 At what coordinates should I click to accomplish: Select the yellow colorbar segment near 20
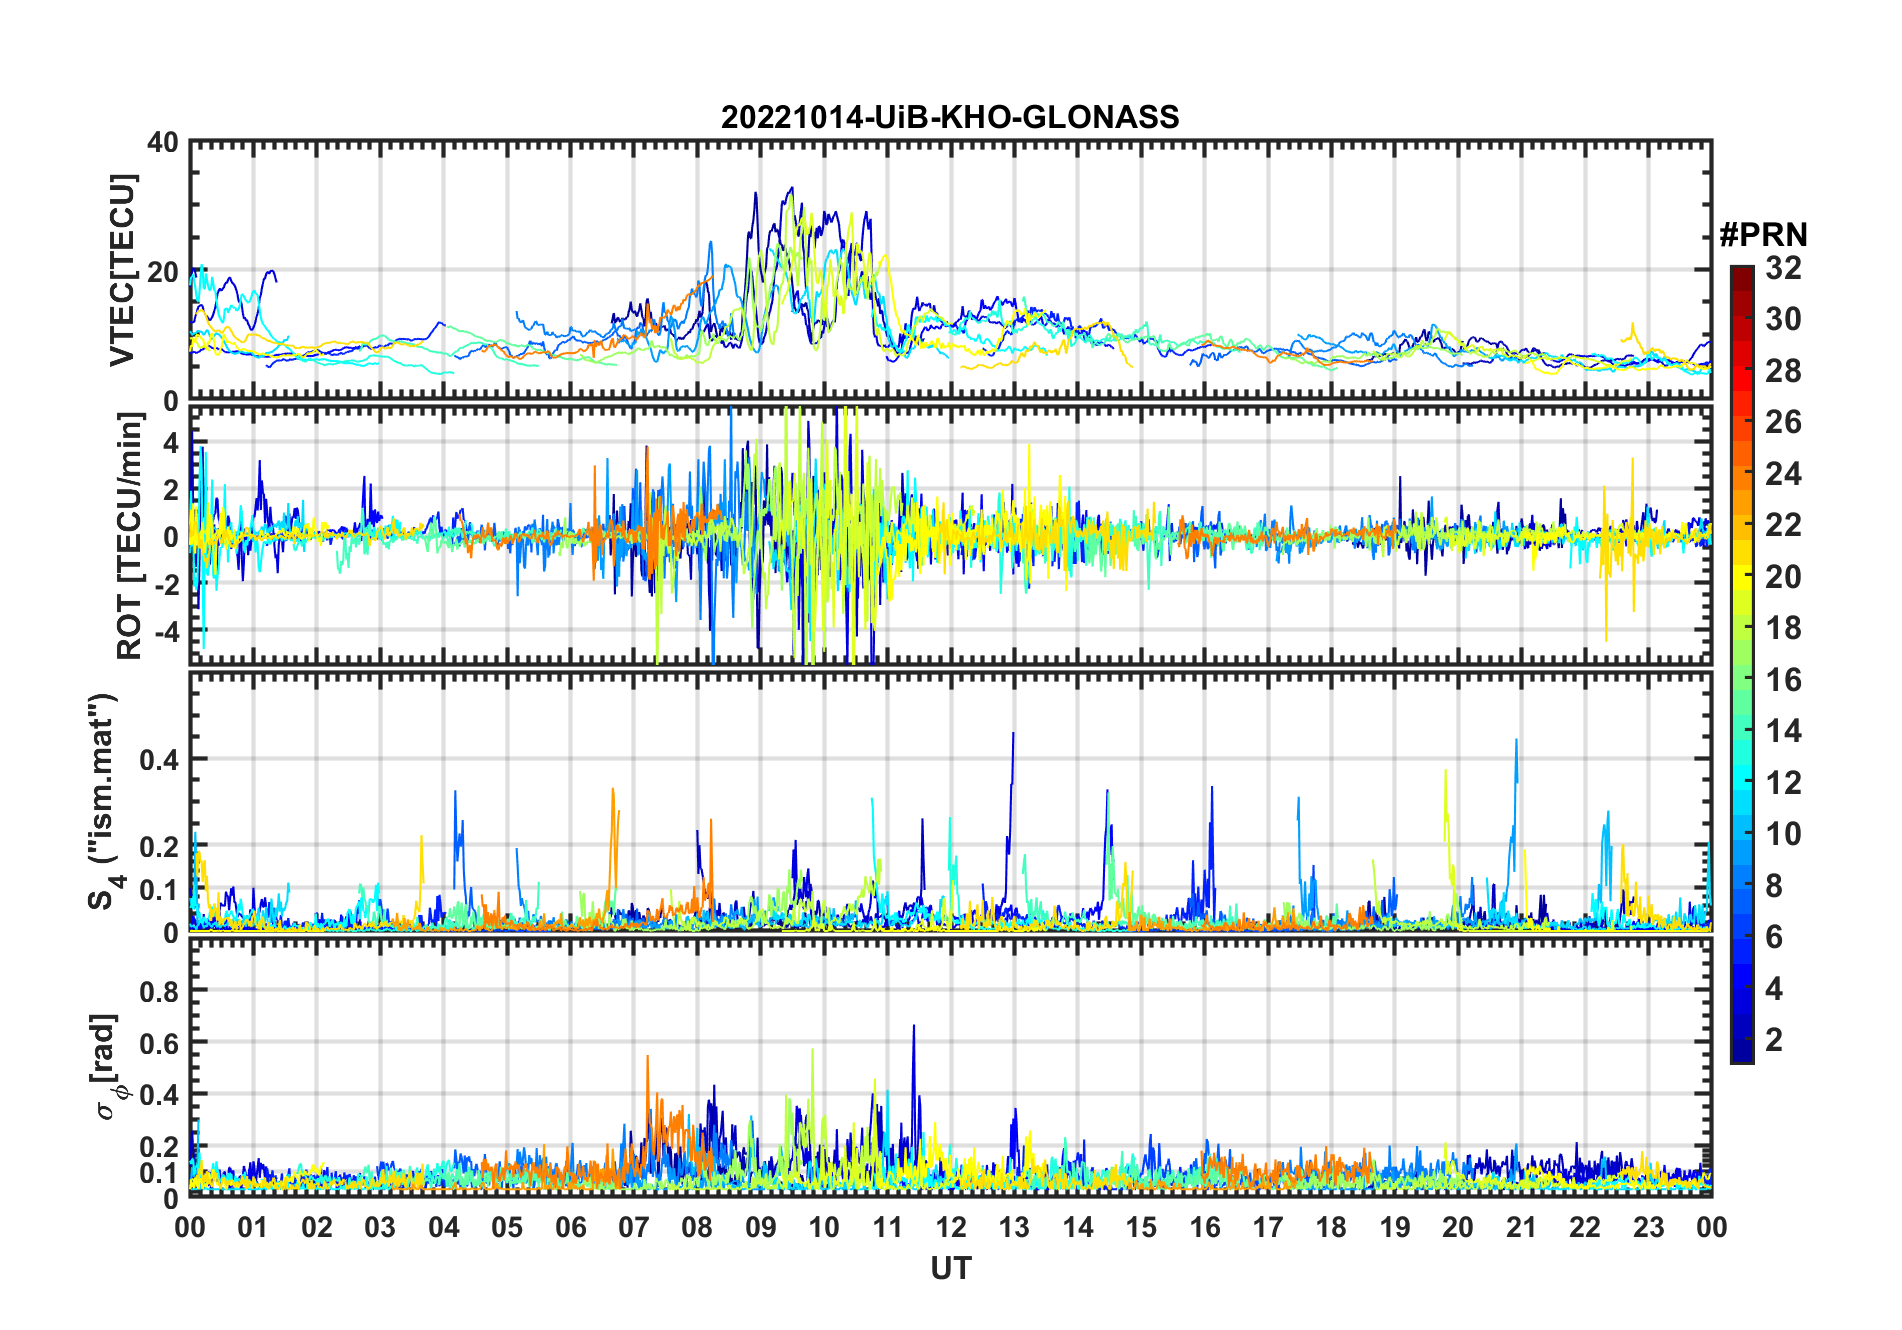[1742, 577]
